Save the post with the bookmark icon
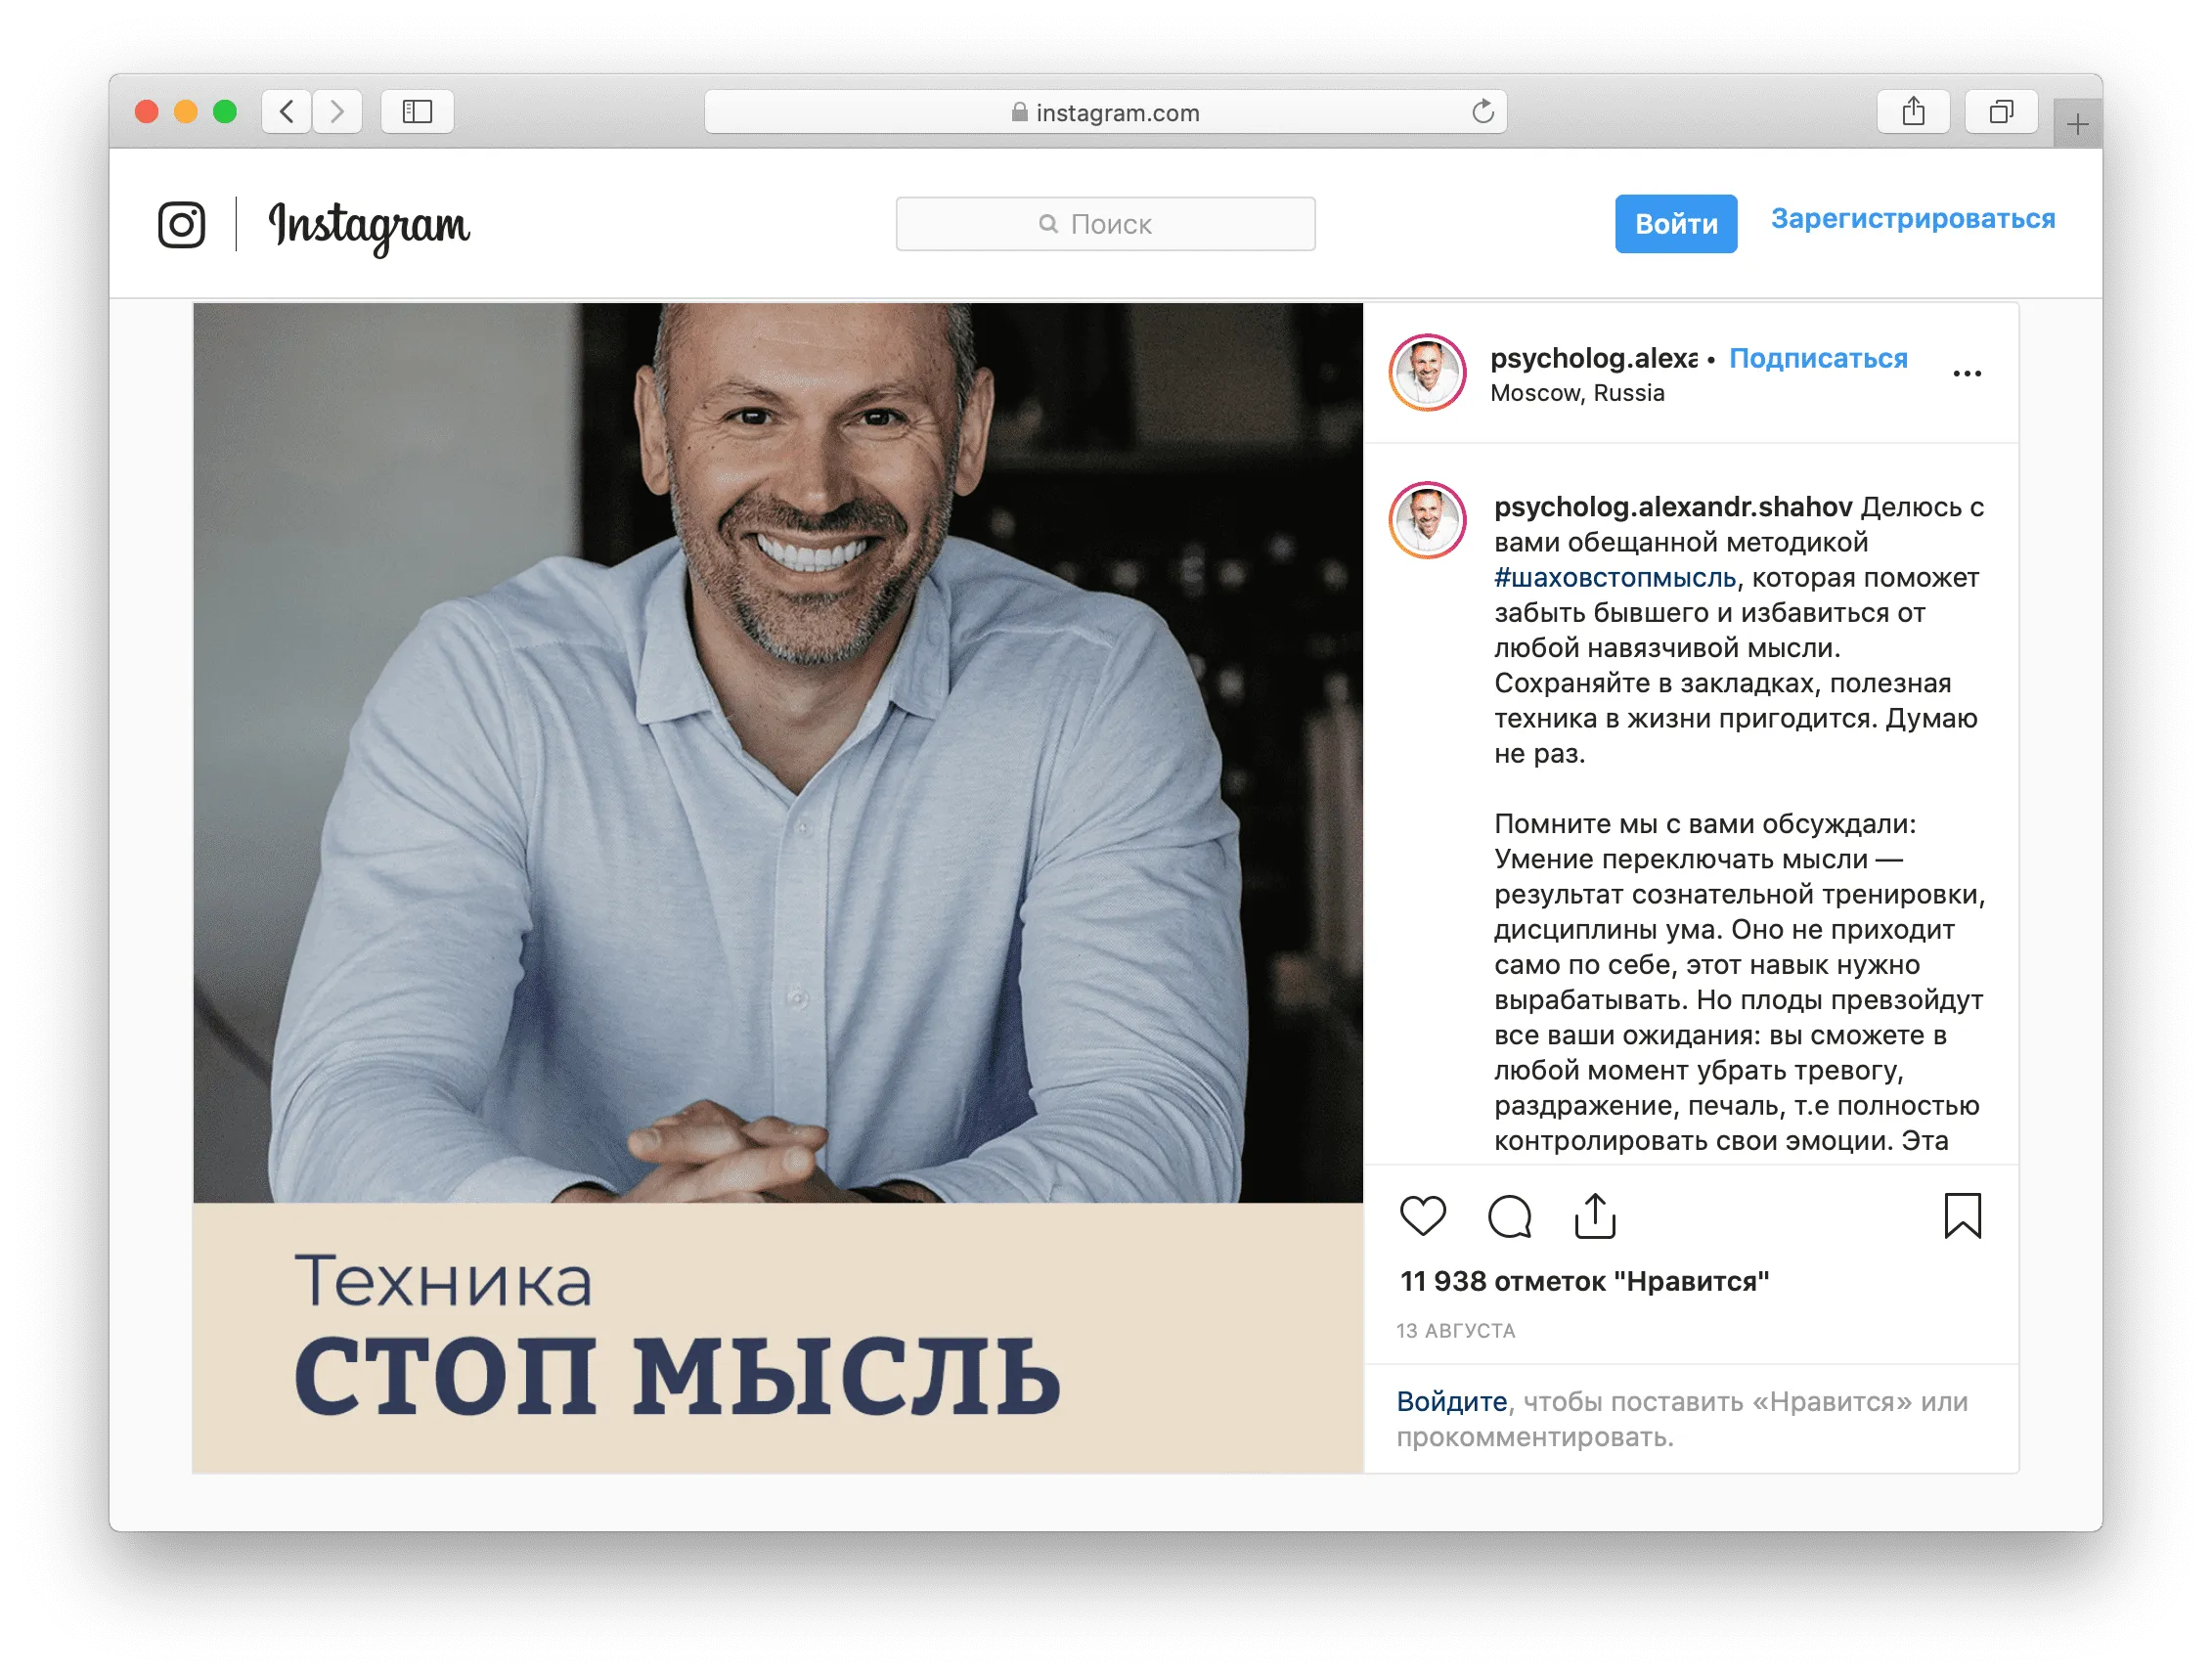Image resolution: width=2212 pixels, height=1676 pixels. [1962, 1215]
